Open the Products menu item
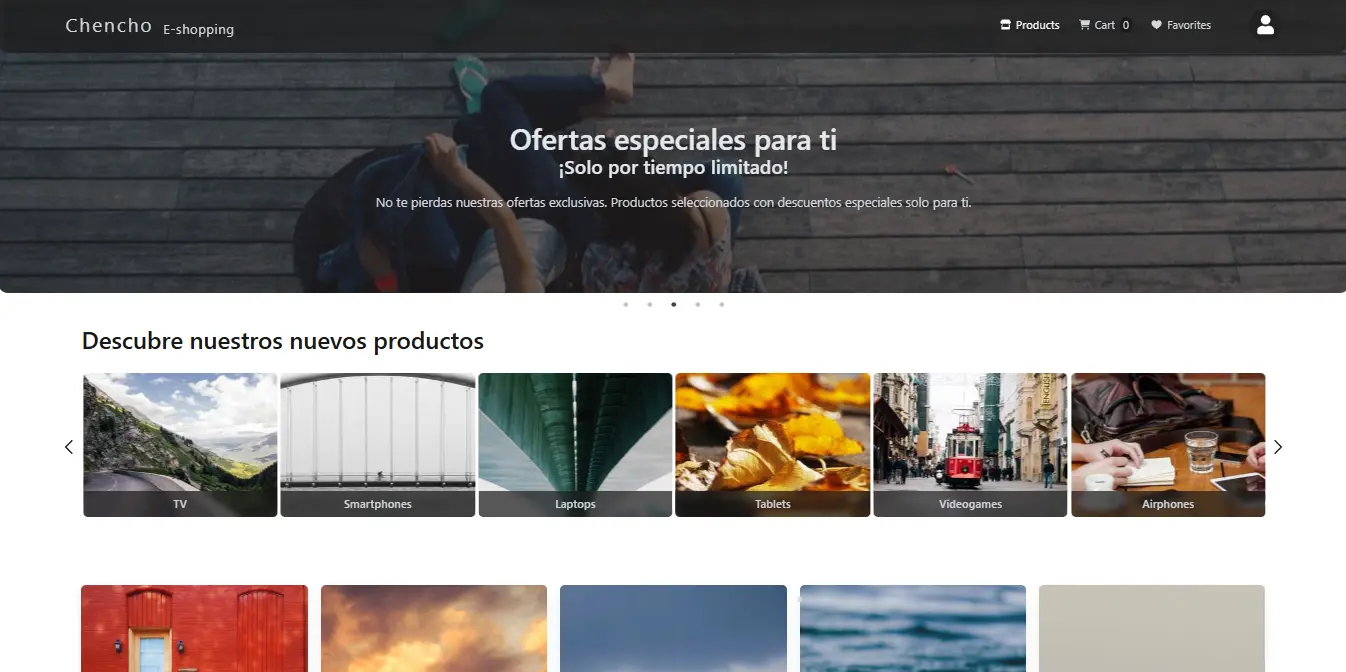This screenshot has height=672, width=1346. 1030,25
